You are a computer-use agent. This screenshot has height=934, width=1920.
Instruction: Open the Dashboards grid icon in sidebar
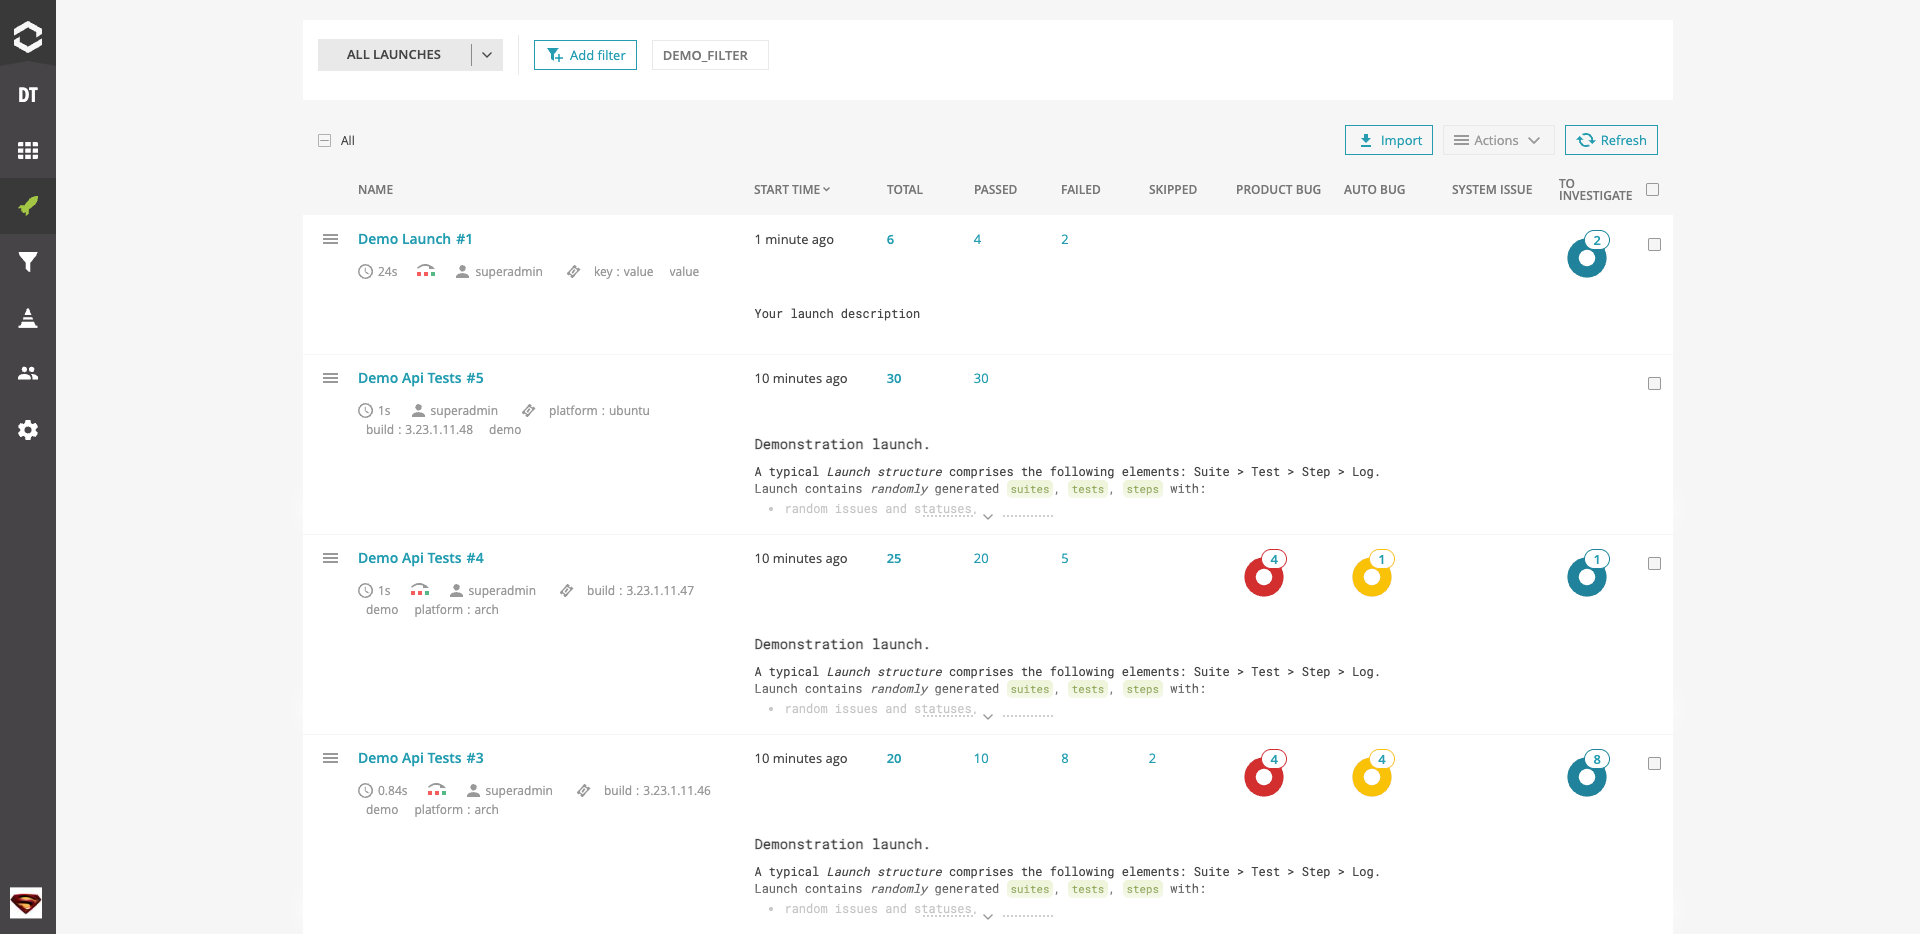28,150
